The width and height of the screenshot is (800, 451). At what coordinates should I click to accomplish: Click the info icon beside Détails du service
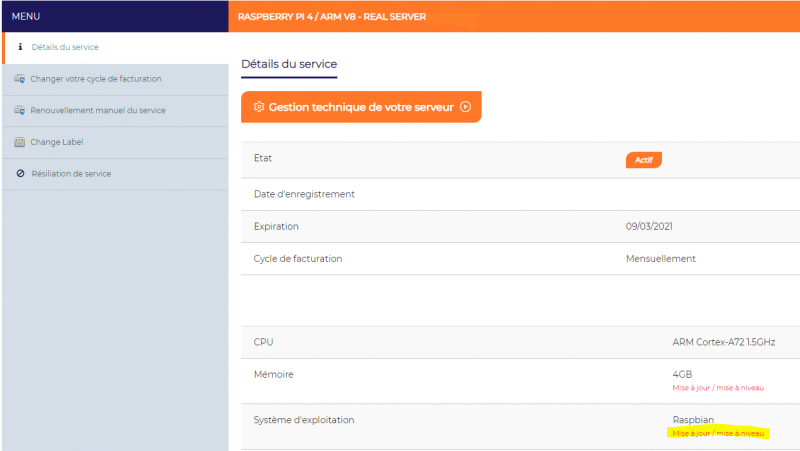pos(20,47)
